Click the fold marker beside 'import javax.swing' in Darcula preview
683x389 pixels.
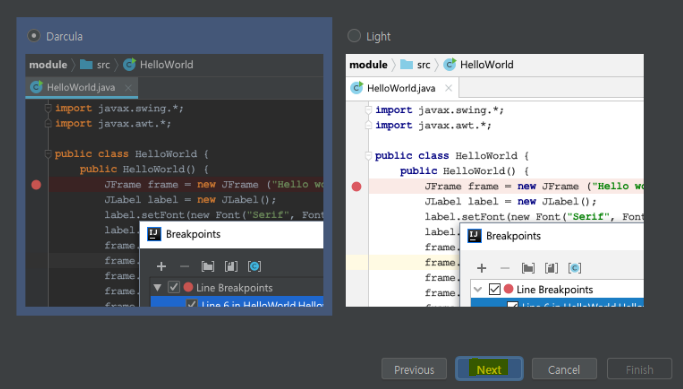[x=48, y=108]
